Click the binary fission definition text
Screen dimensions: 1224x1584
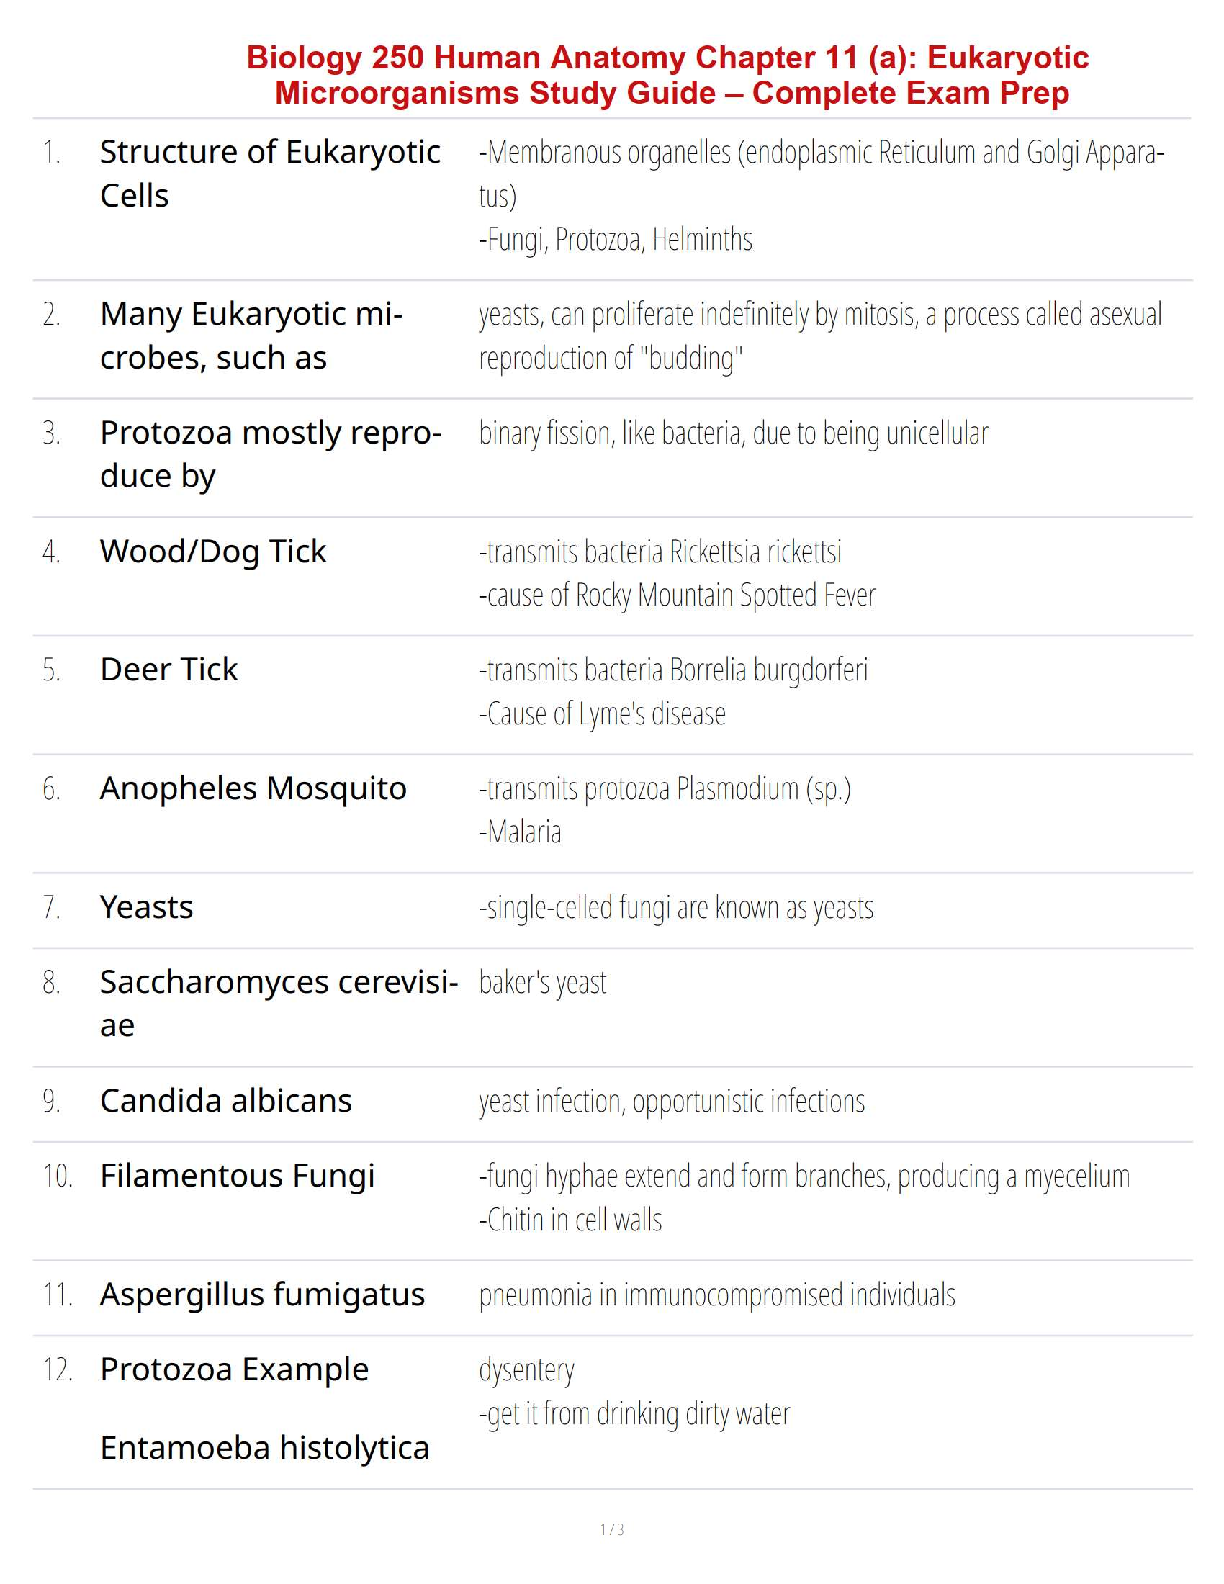coord(733,434)
